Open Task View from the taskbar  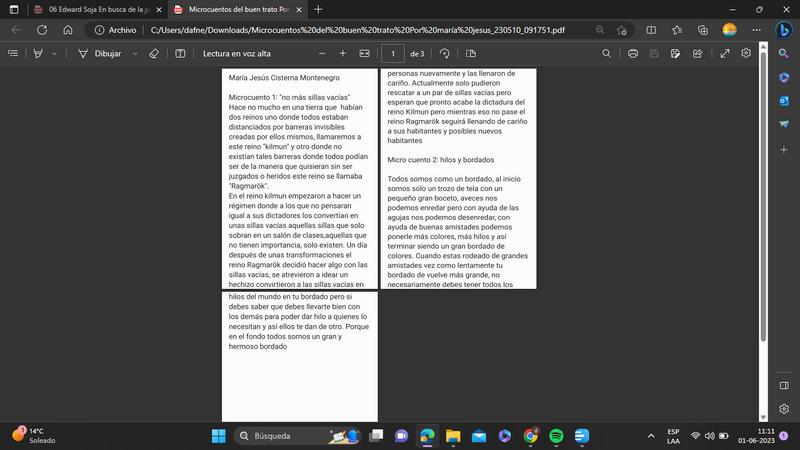pyautogui.click(x=376, y=436)
